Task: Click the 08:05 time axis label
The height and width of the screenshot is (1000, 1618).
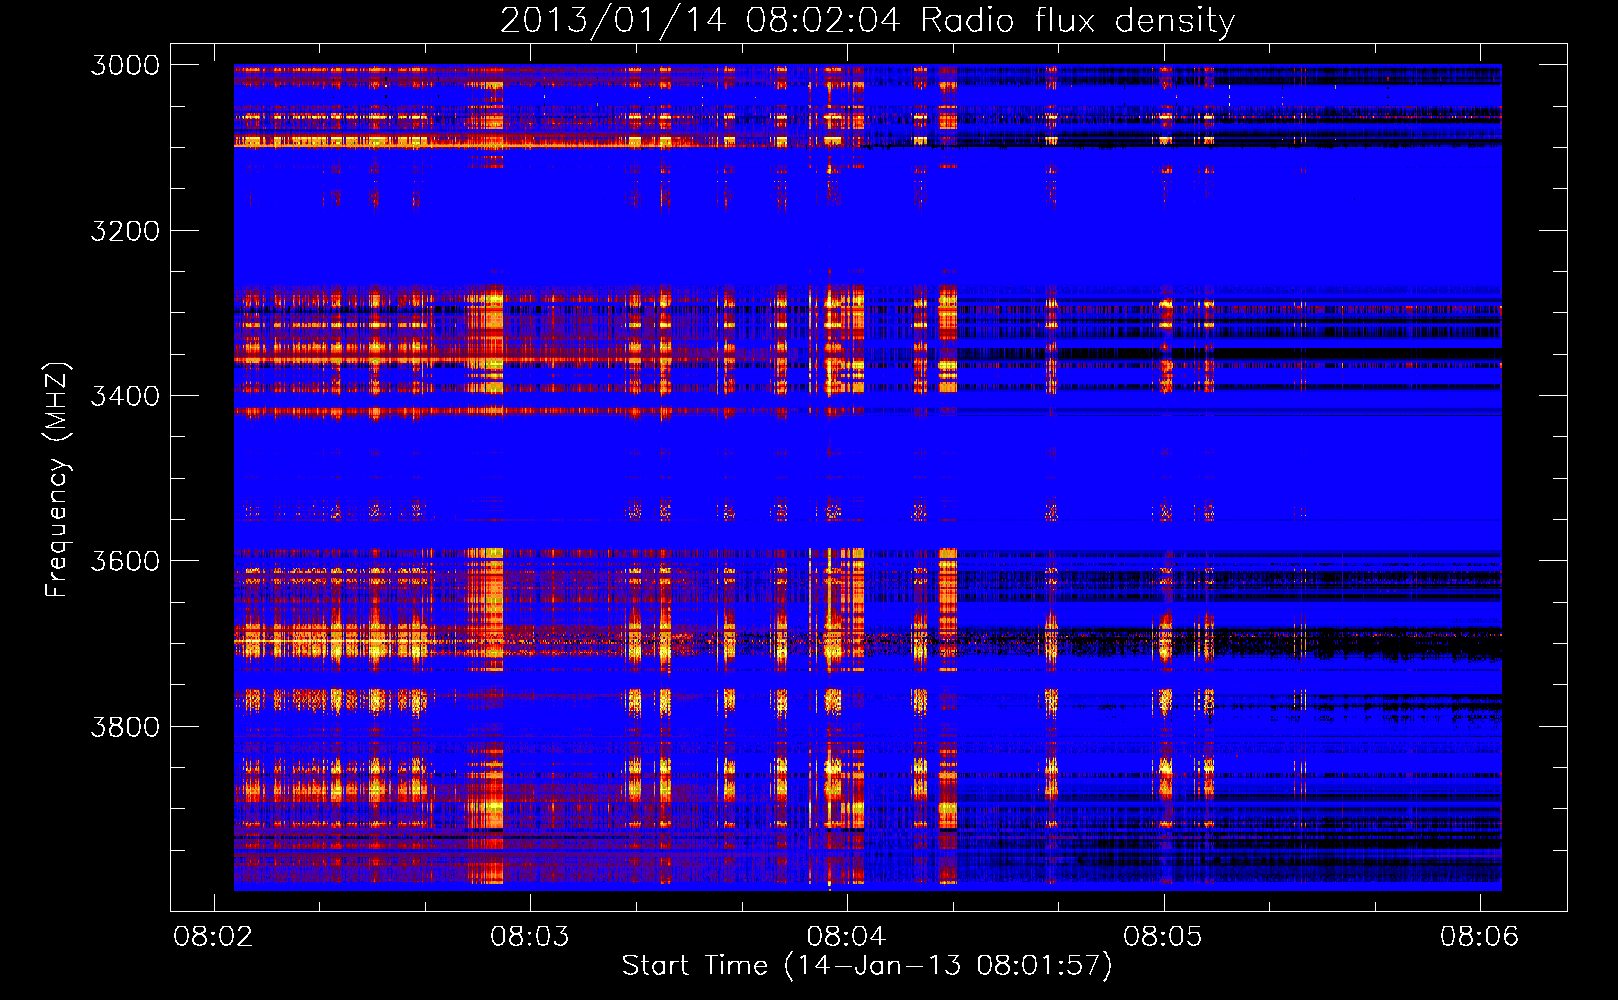Action: tap(1163, 937)
